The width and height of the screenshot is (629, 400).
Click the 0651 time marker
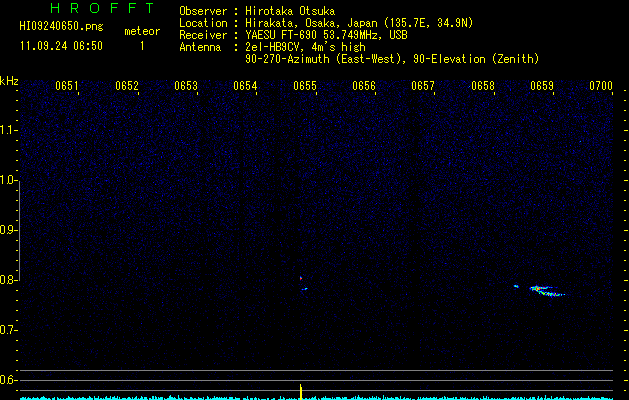tap(67, 86)
